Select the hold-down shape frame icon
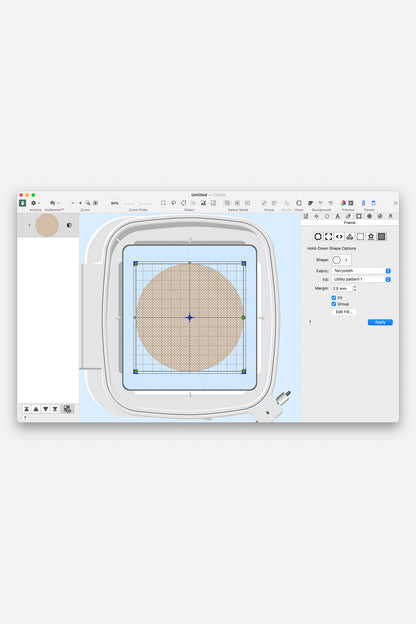416x624 pixels. 381,237
